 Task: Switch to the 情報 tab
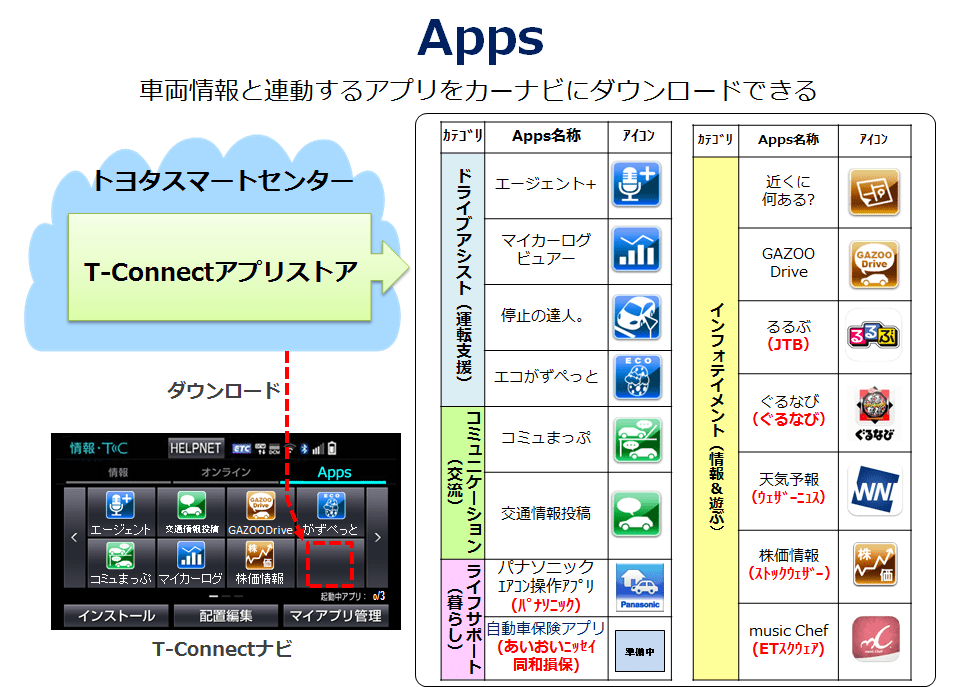[x=118, y=473]
